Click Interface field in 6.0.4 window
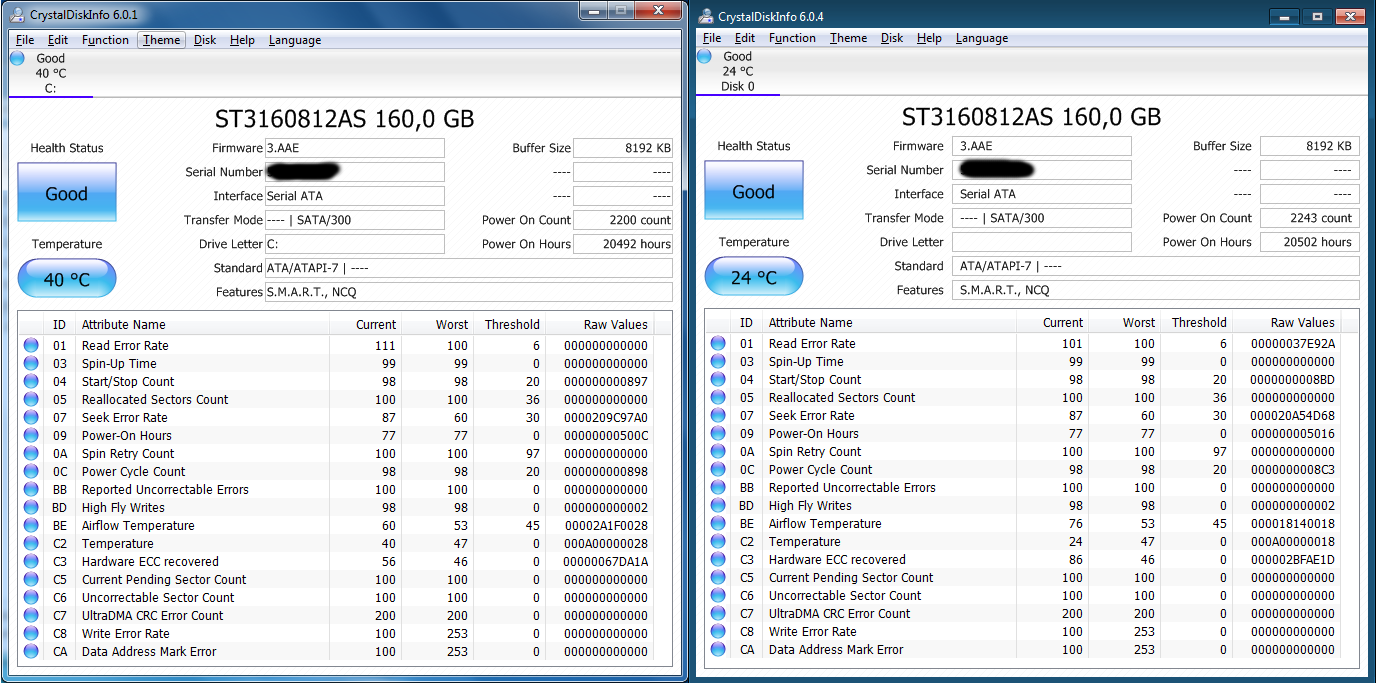The image size is (1376, 683). (1042, 194)
